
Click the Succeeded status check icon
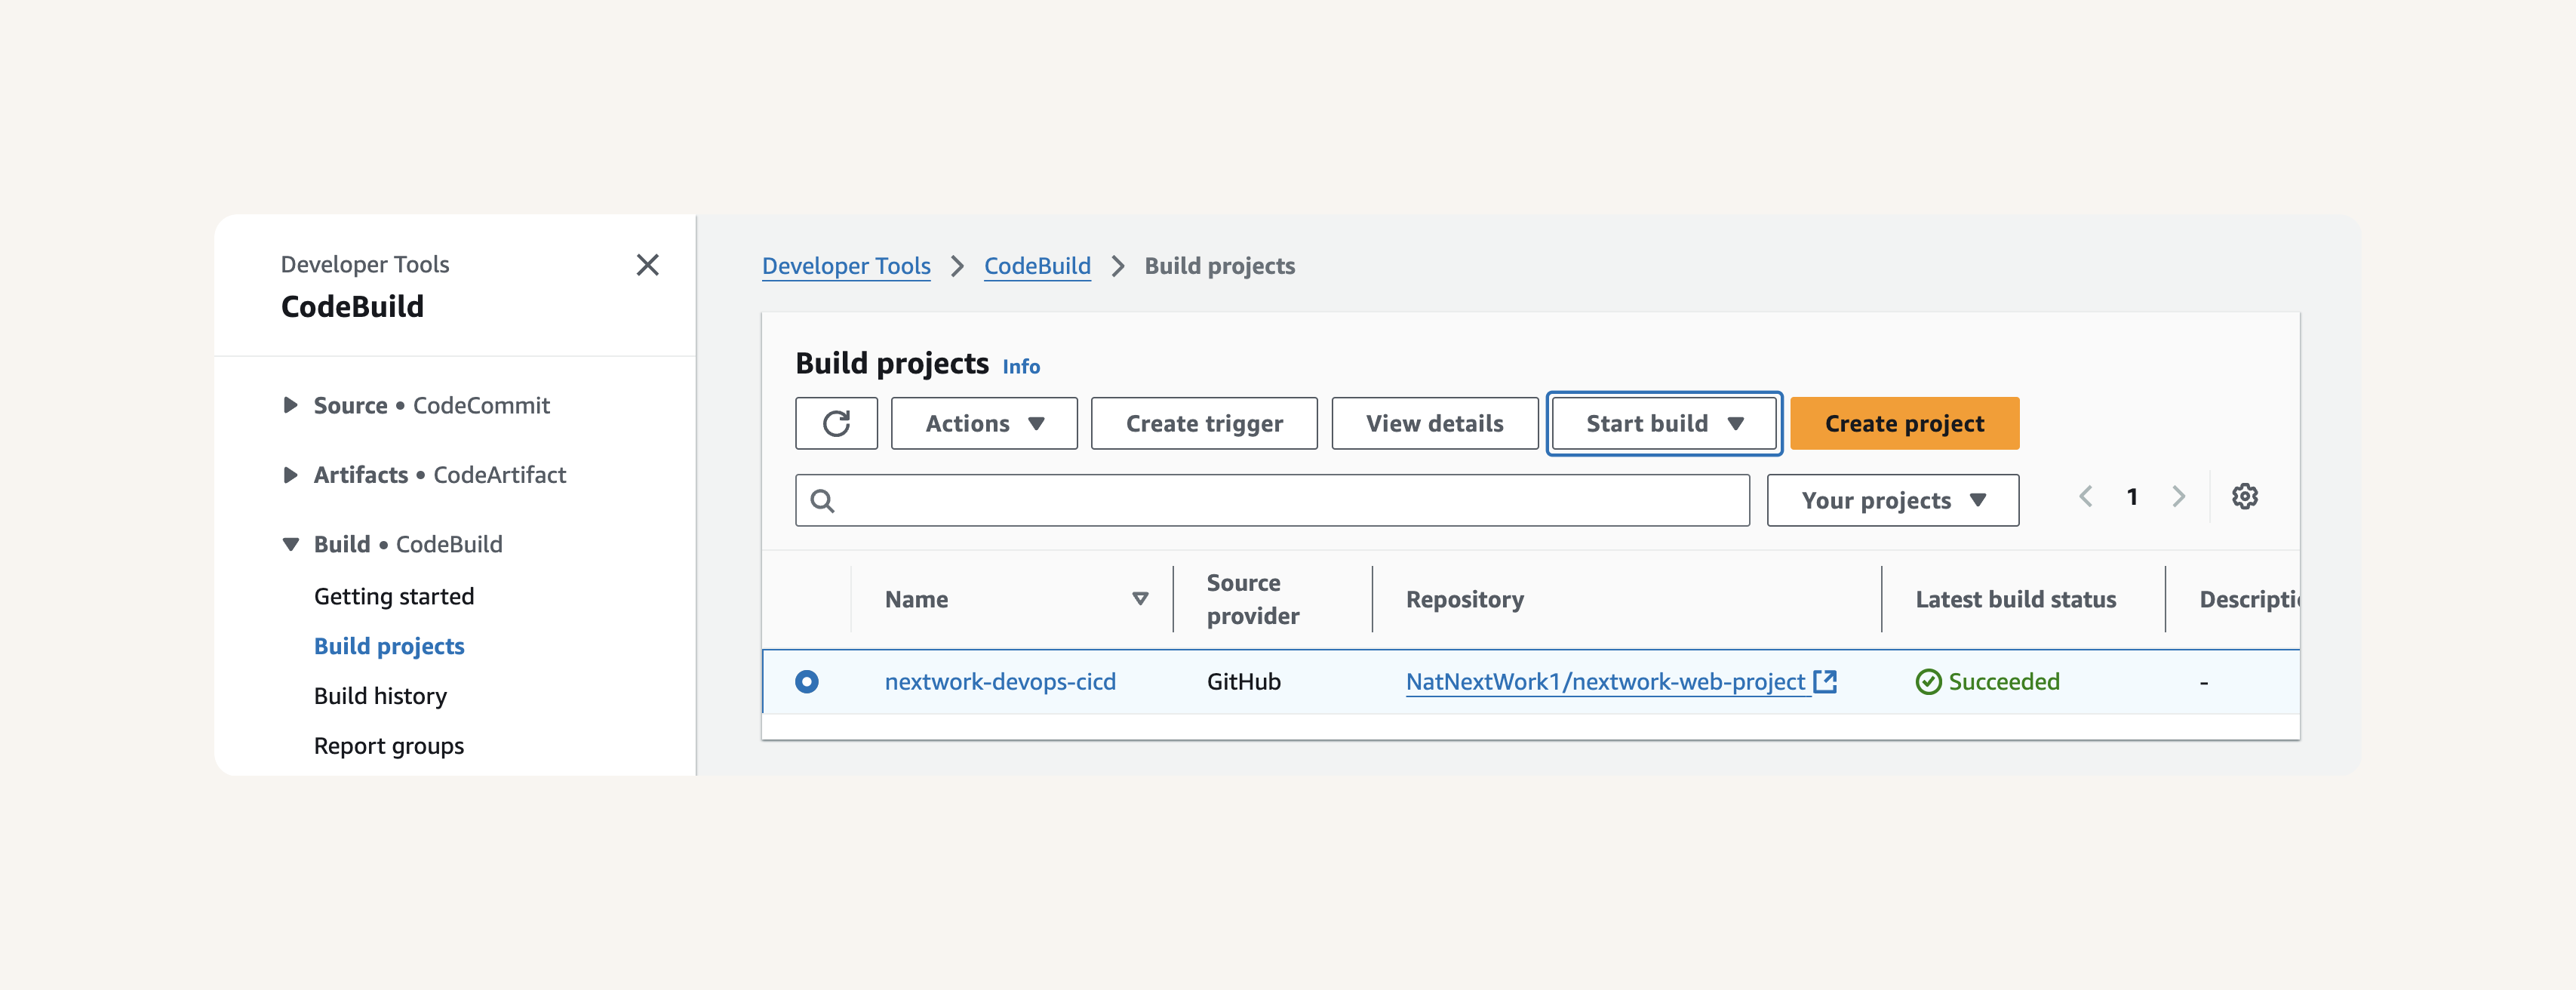click(1928, 682)
